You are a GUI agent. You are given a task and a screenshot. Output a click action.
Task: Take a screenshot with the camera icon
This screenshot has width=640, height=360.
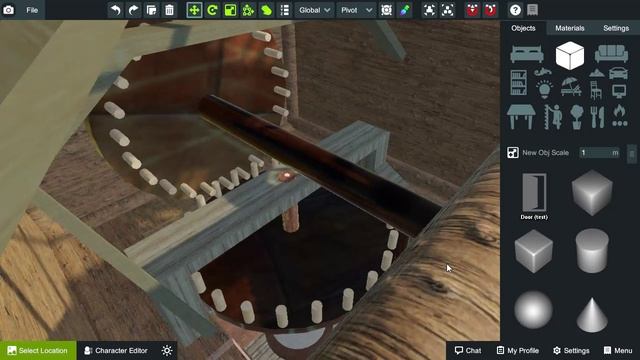tap(9, 10)
